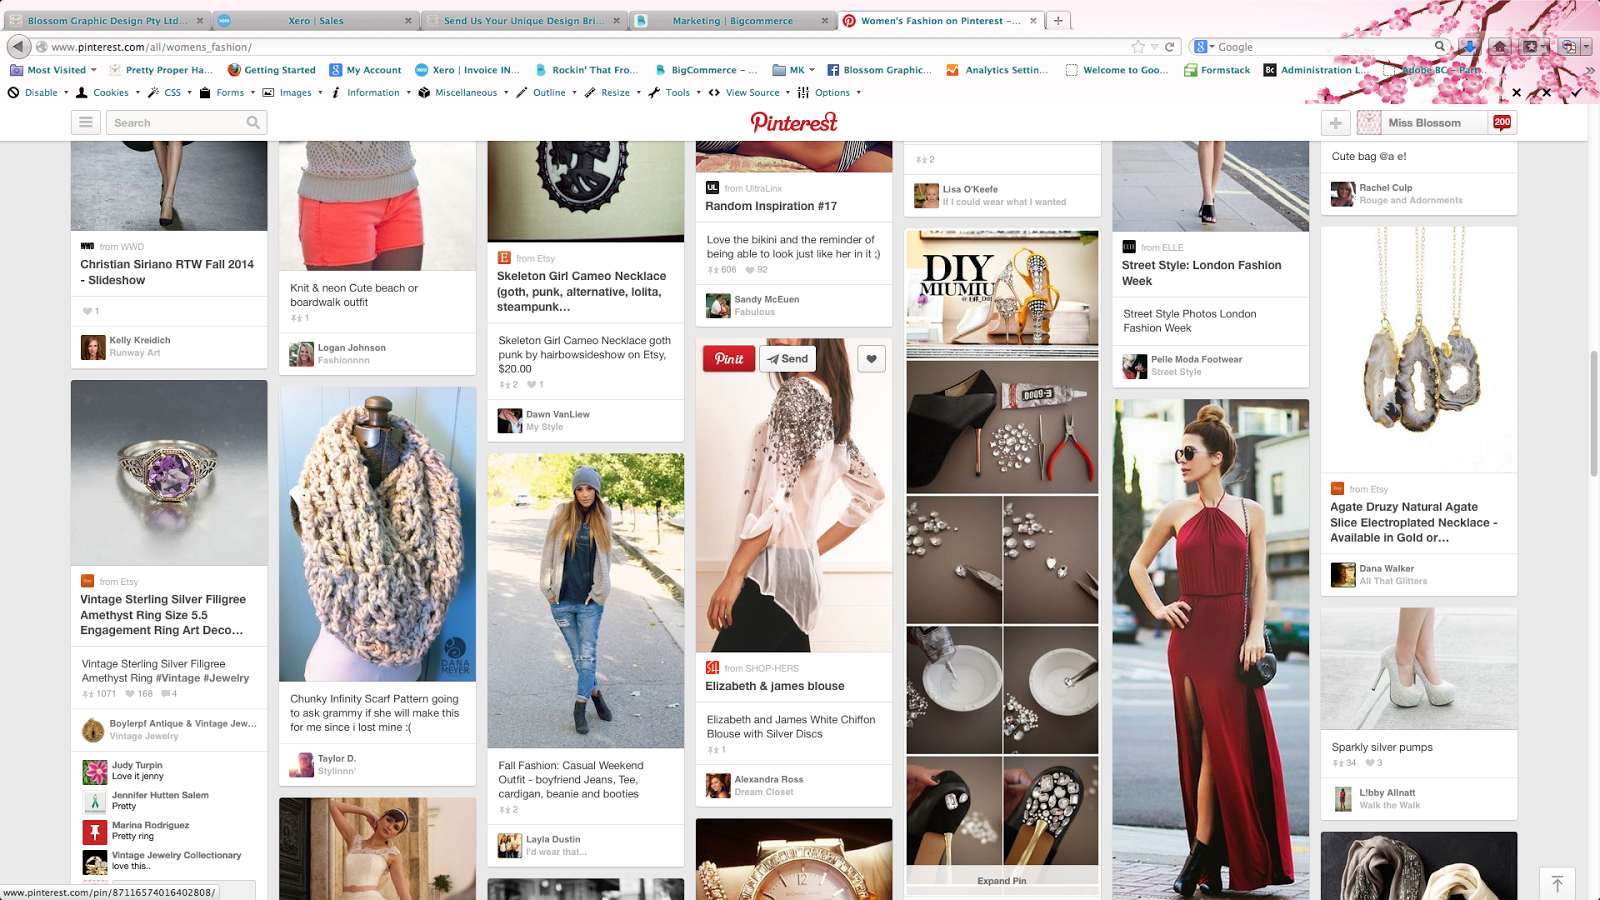Open the Formstack bookmark

point(1217,70)
